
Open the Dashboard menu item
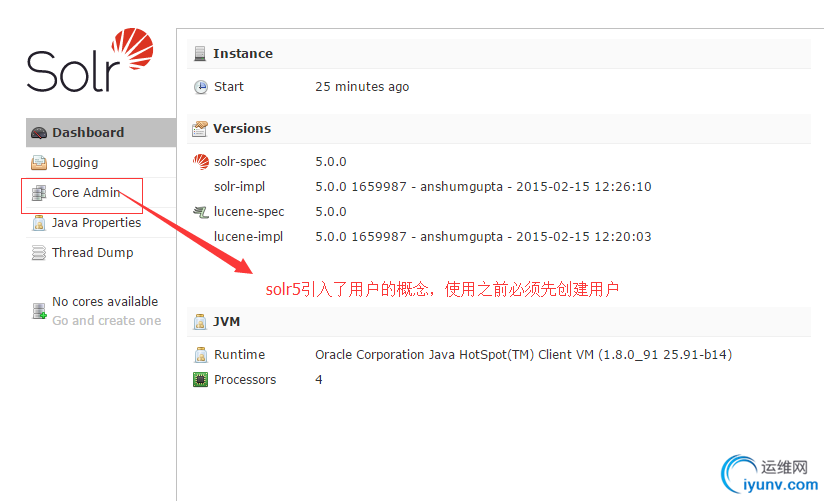101,132
